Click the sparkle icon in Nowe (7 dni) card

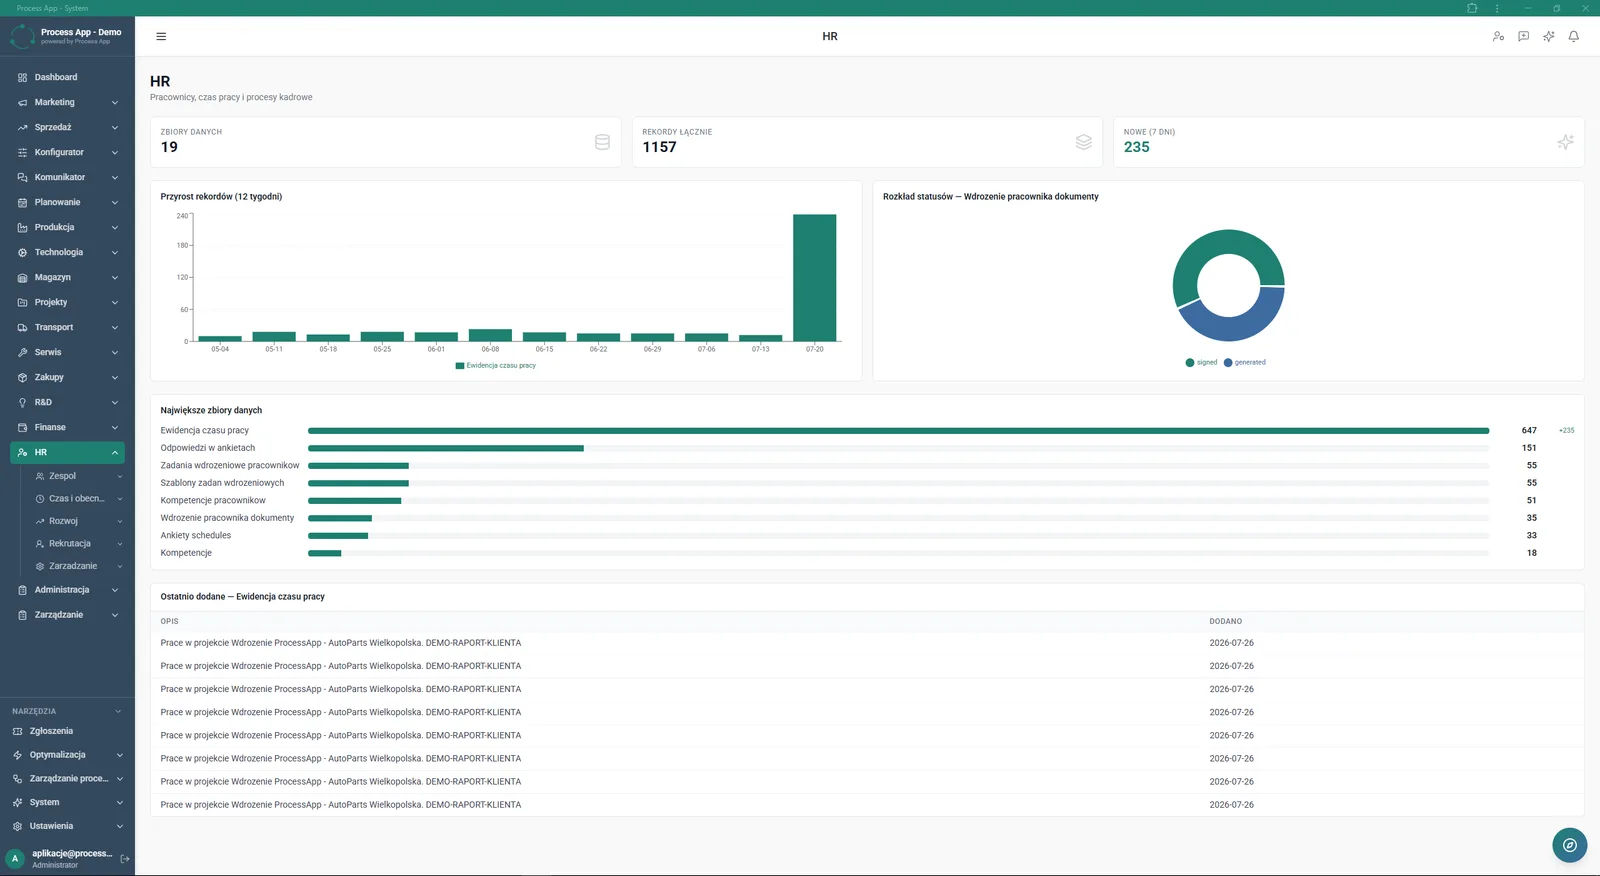1566,142
